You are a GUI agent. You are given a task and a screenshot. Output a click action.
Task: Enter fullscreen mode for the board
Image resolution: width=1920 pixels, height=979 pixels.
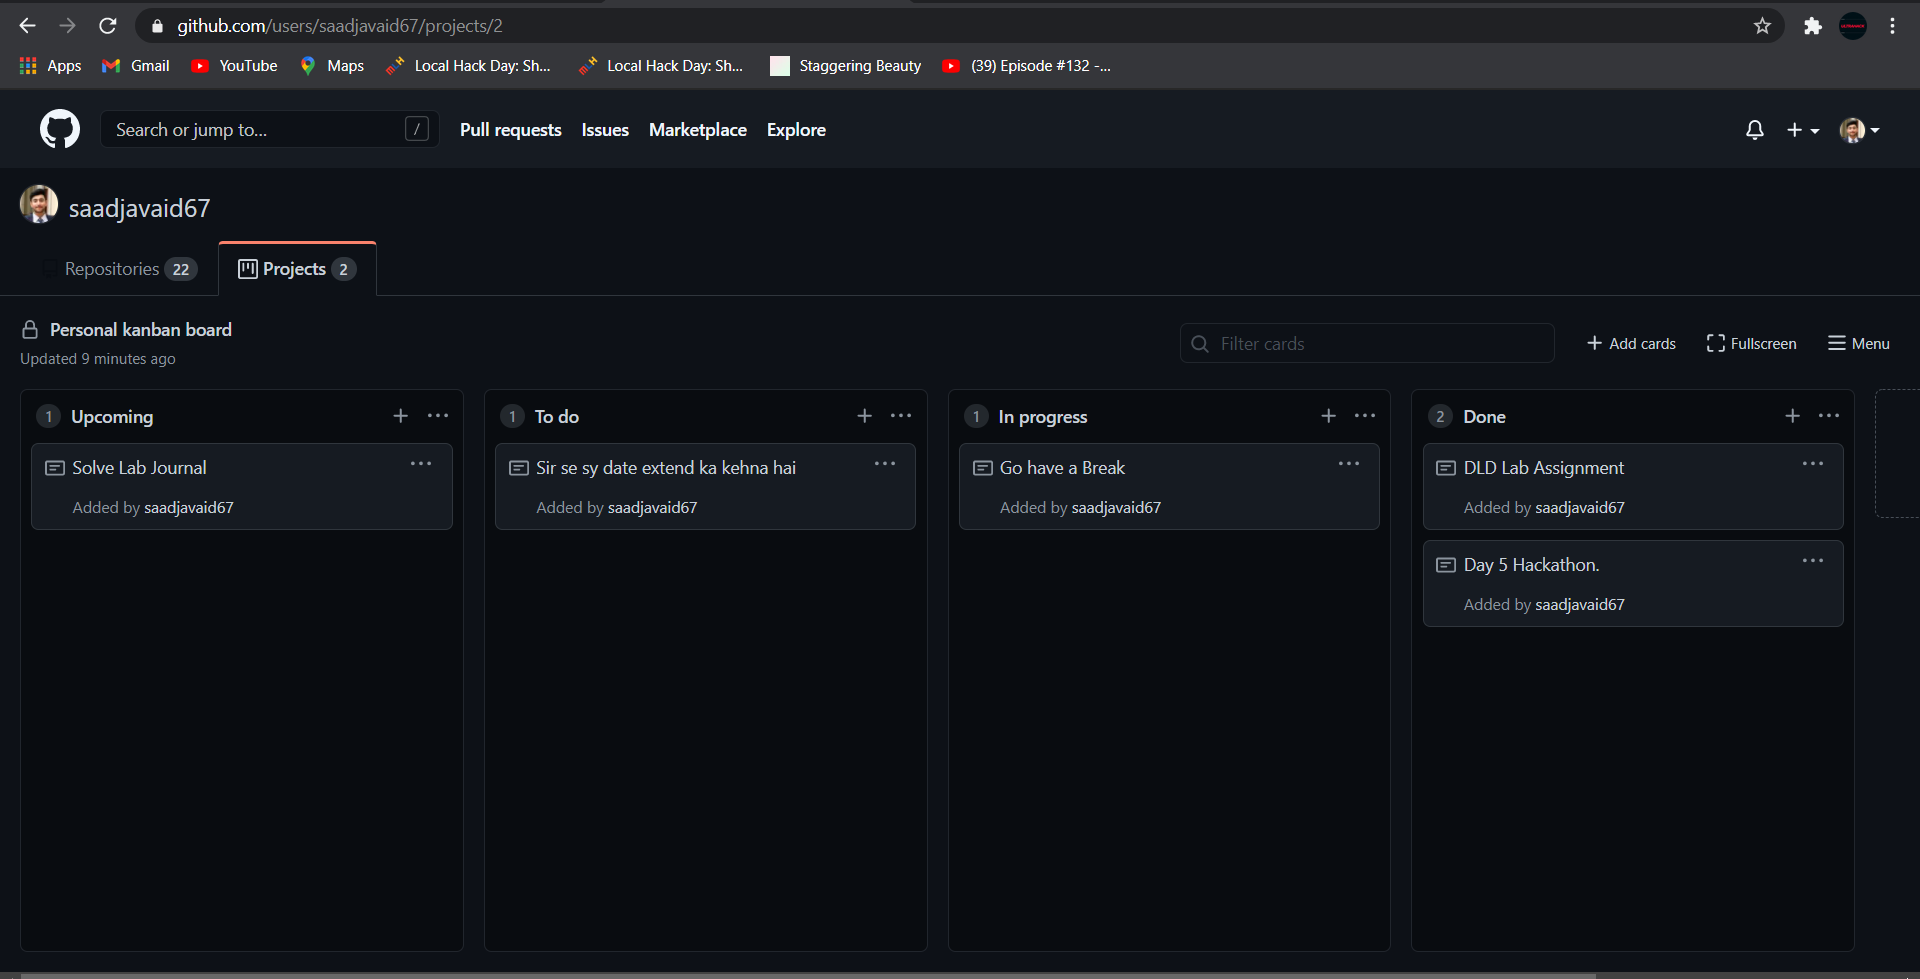1752,343
